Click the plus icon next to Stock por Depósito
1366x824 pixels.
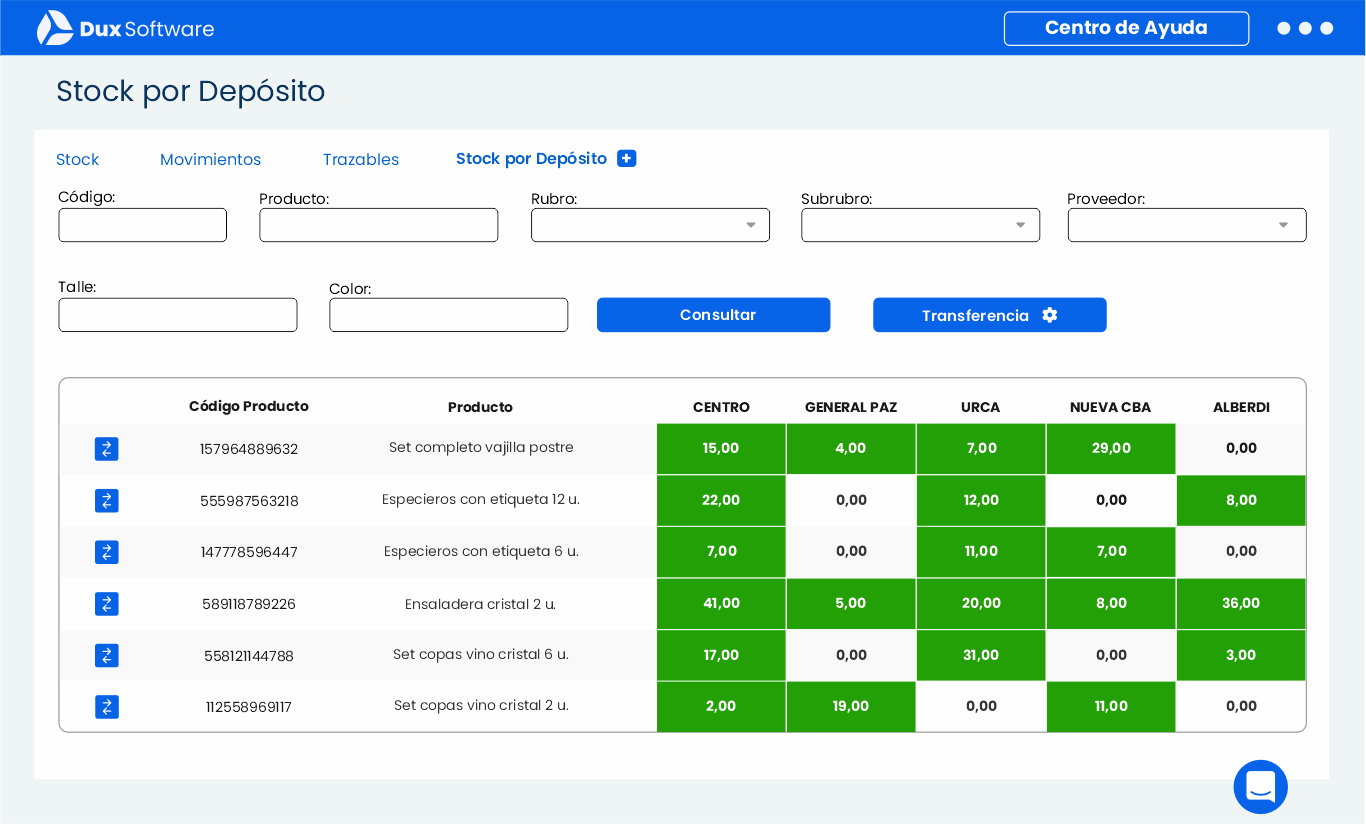627,158
